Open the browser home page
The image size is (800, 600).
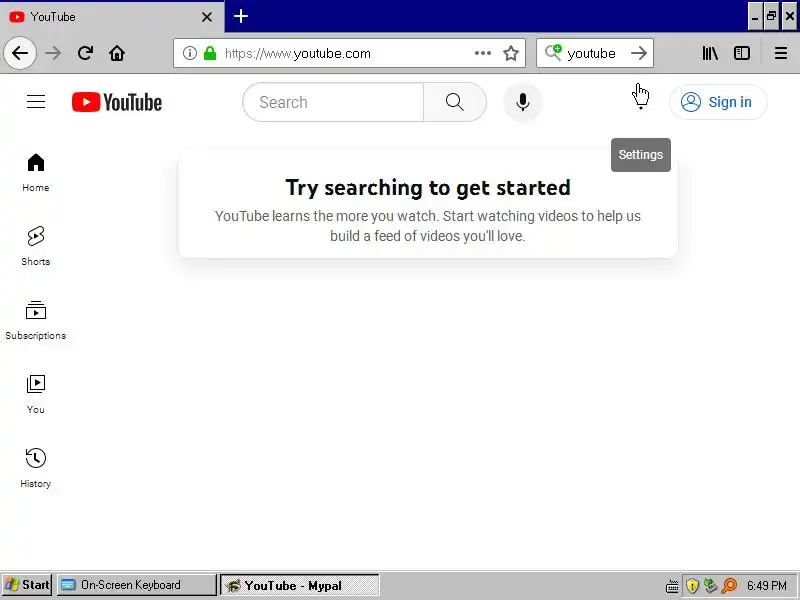117,53
